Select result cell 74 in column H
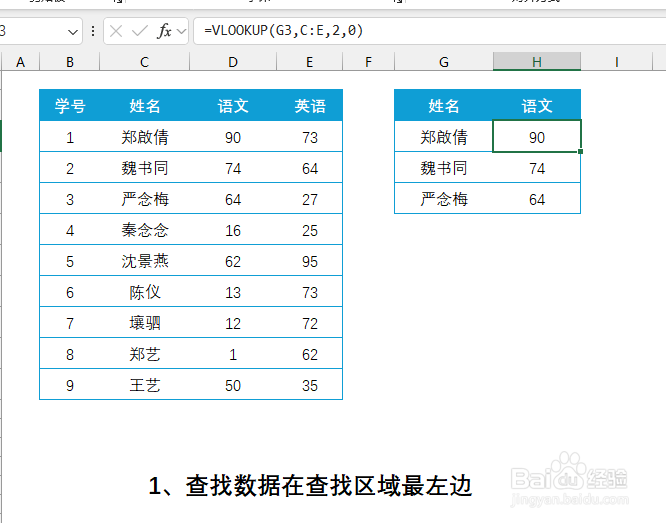Image resolution: width=666 pixels, height=523 pixels. (537, 168)
